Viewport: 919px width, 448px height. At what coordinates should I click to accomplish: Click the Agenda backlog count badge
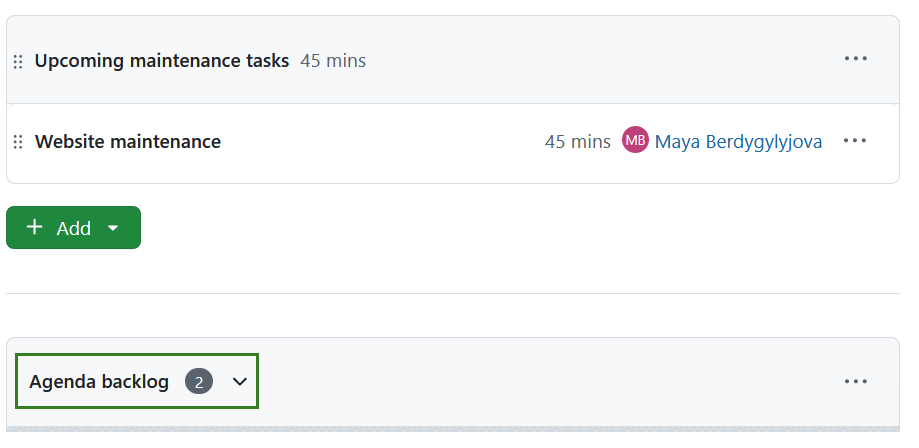click(199, 381)
